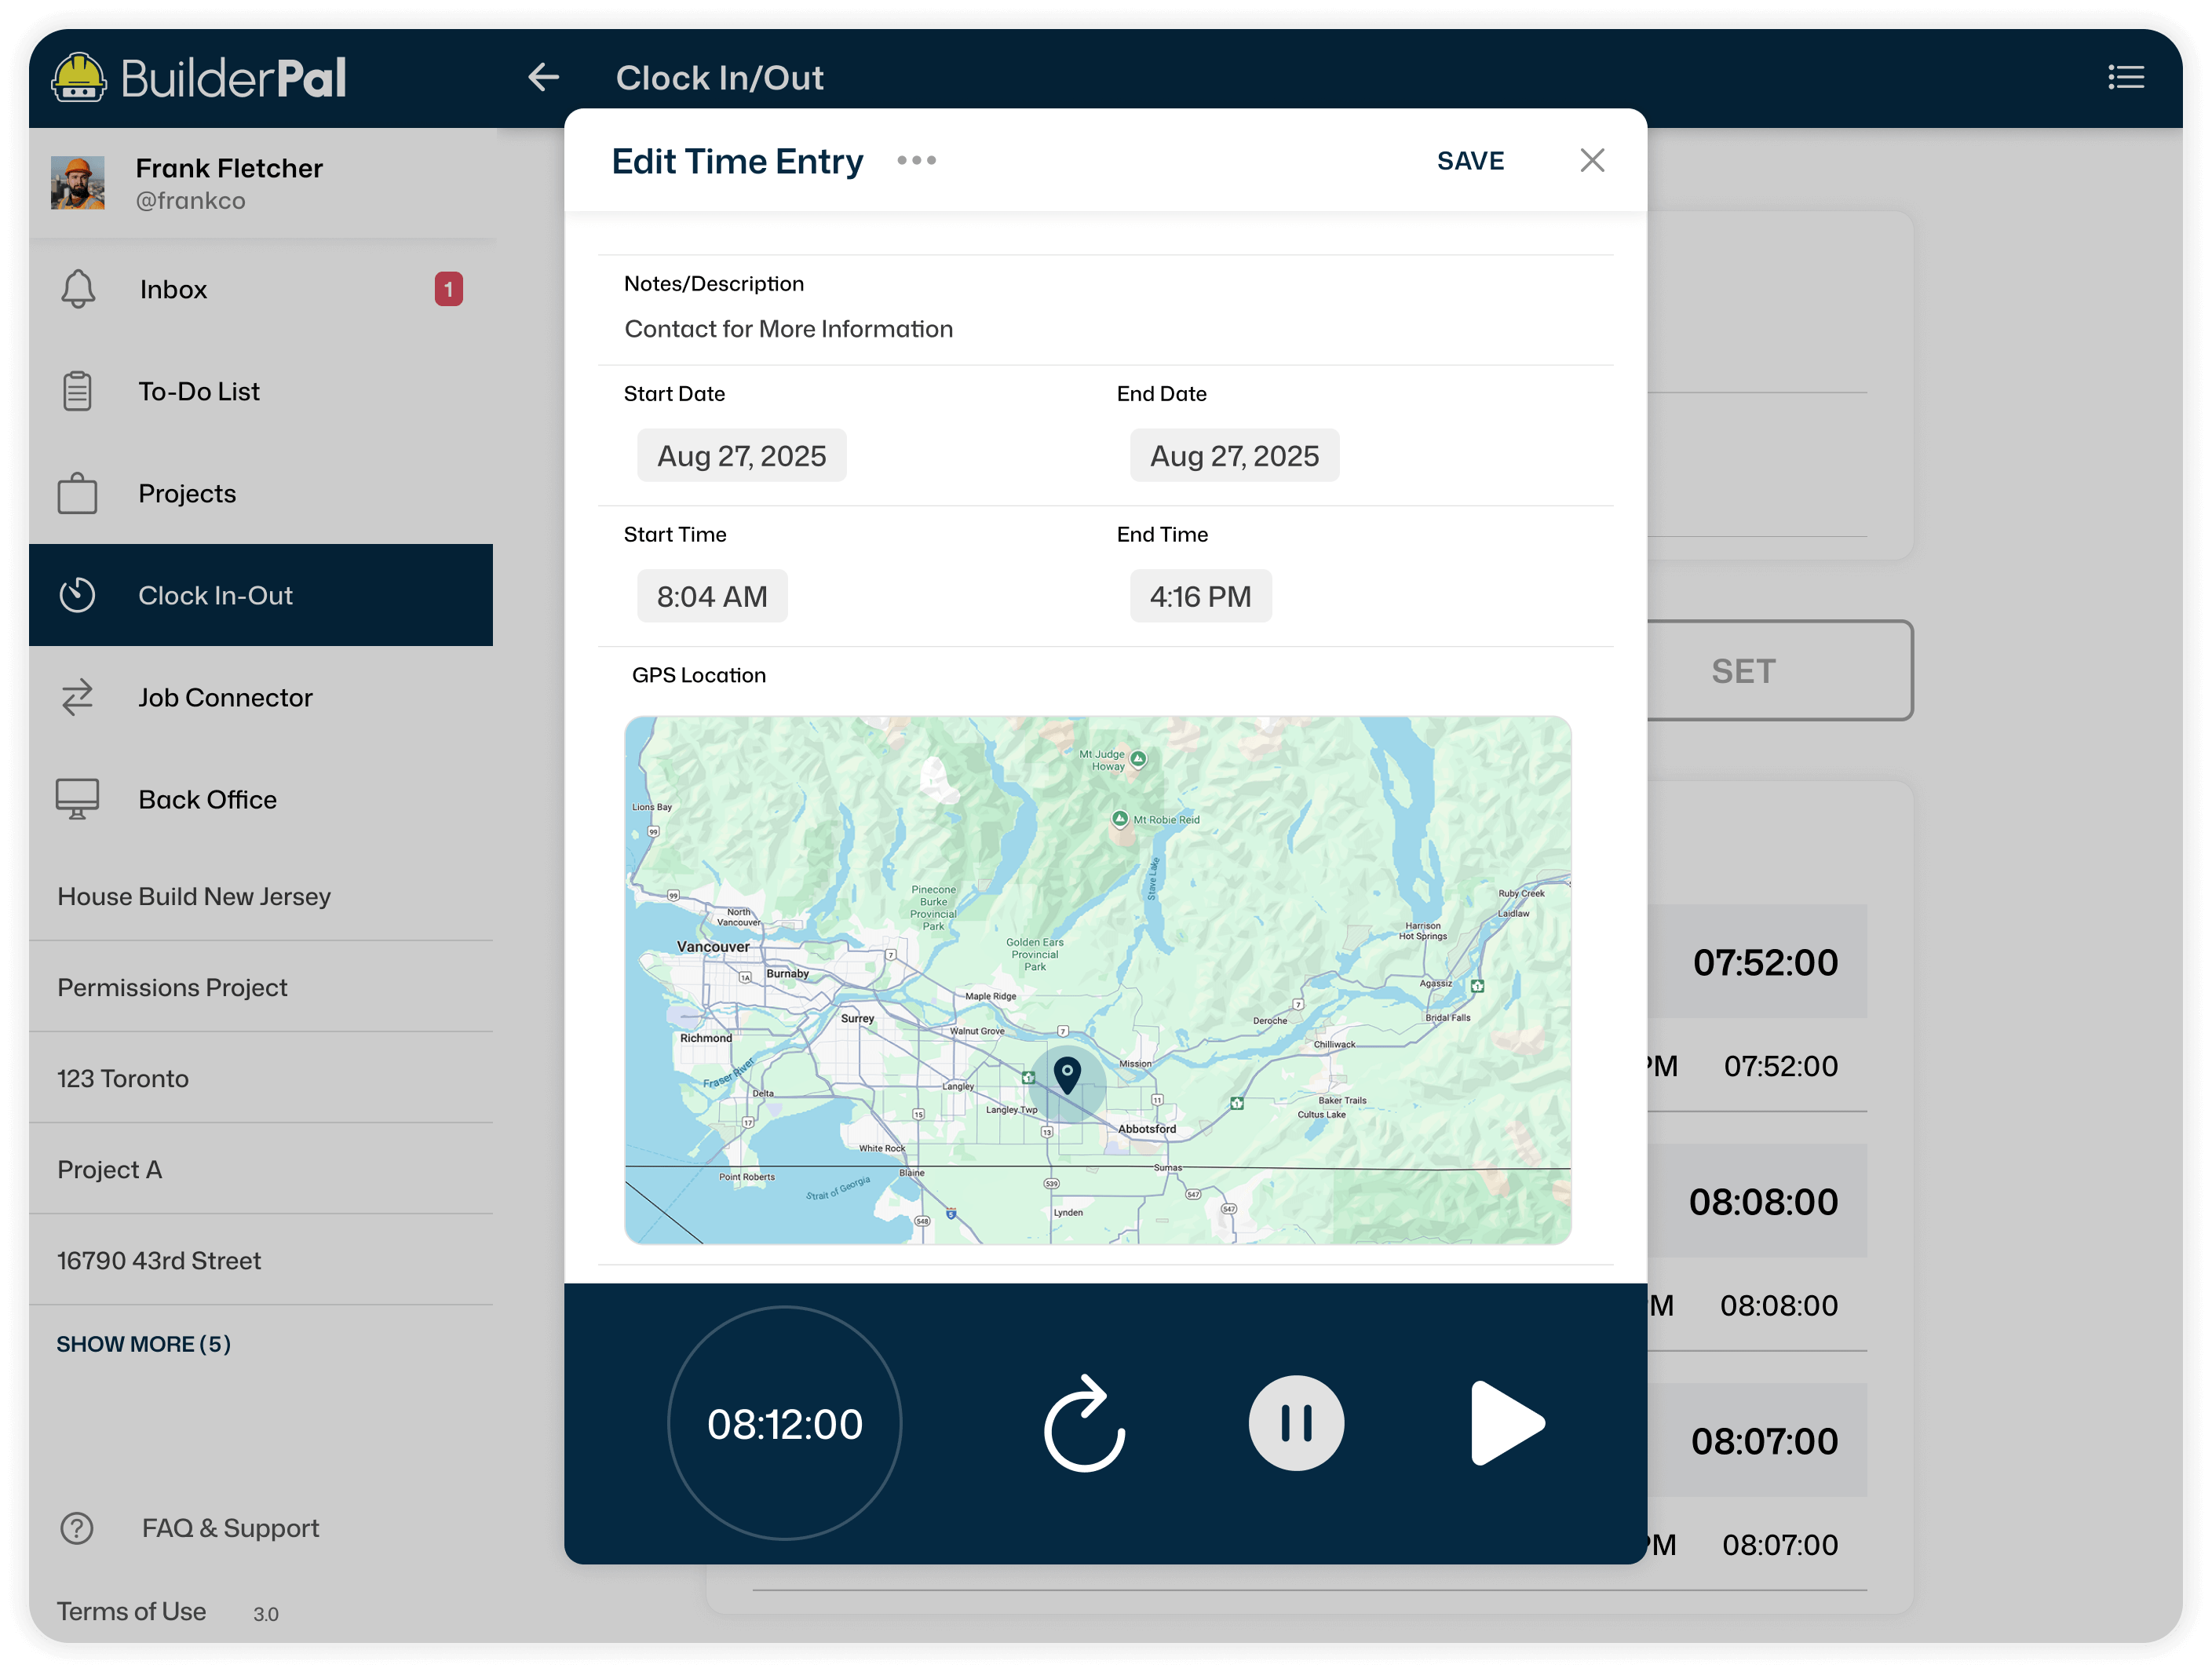Select the To-Do List sidebar icon

(78, 390)
